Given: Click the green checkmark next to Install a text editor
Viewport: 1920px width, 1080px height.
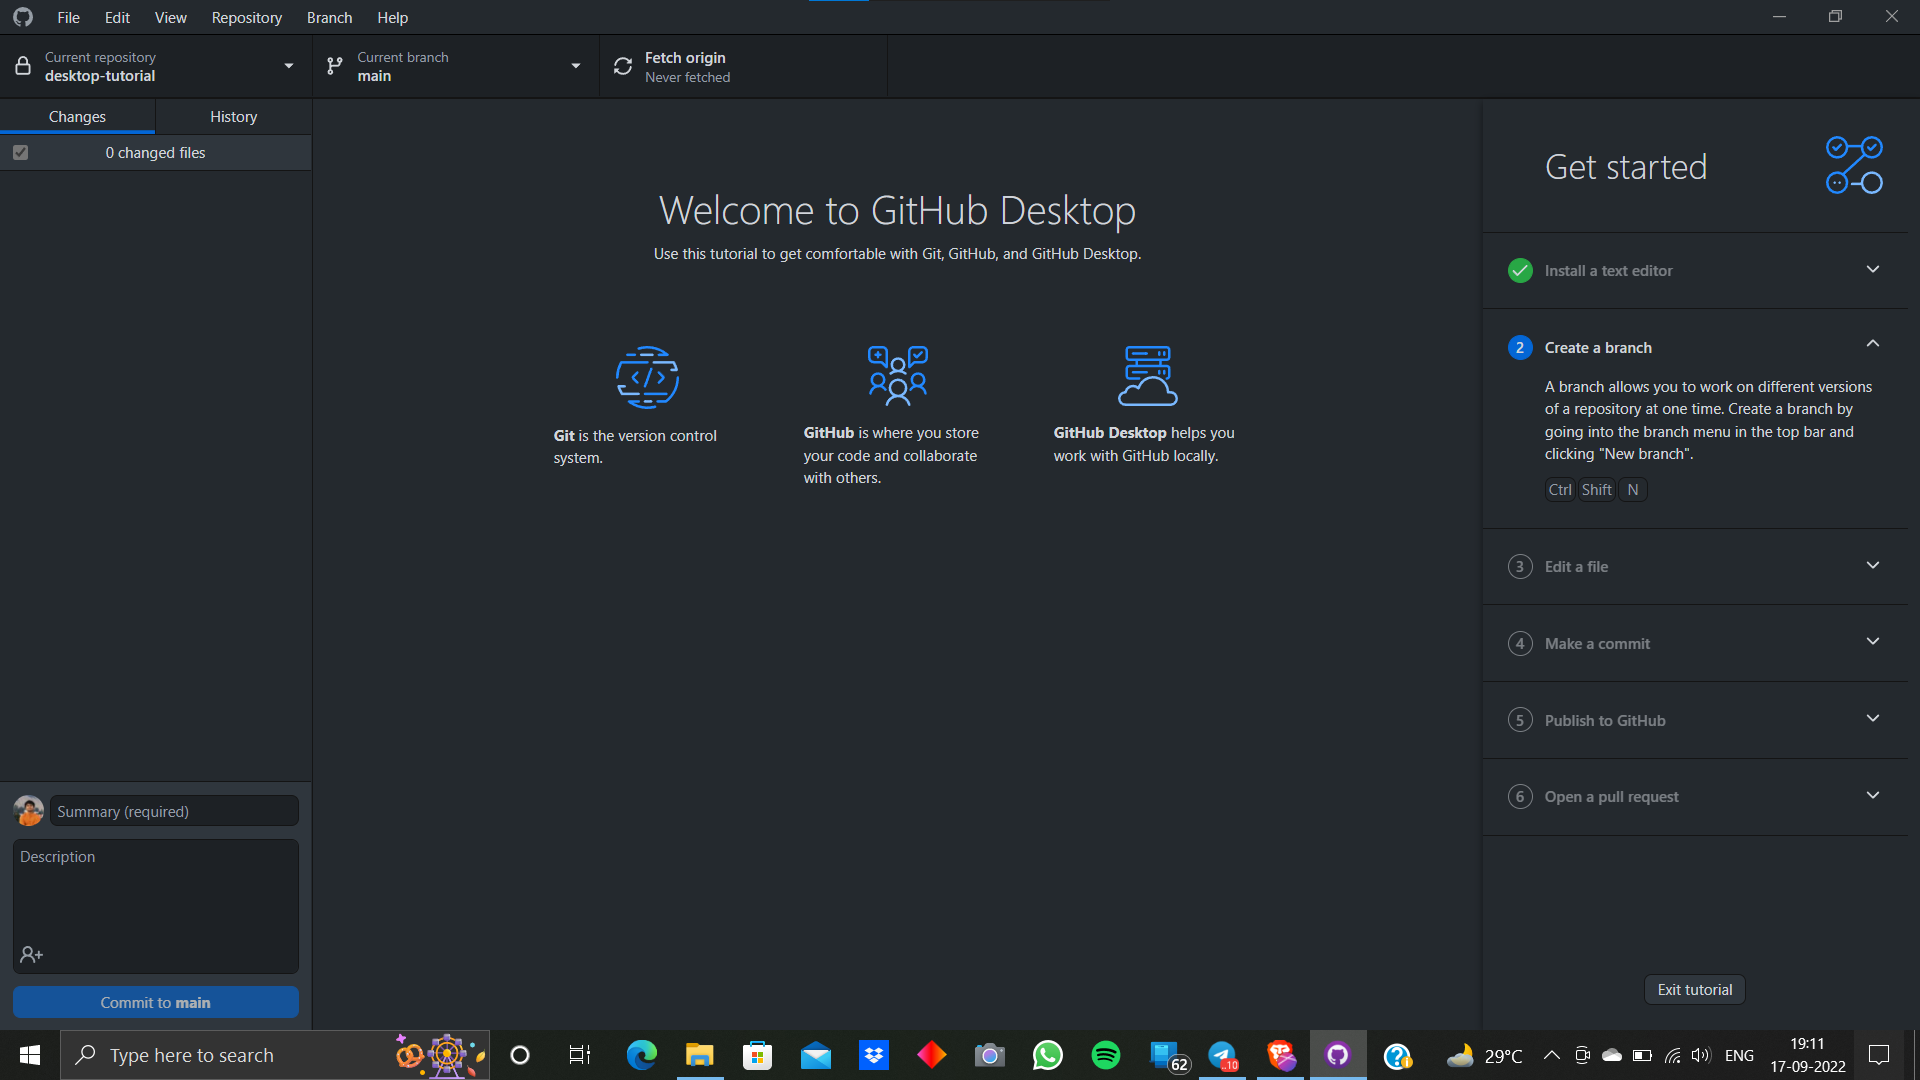Looking at the screenshot, I should (x=1519, y=270).
